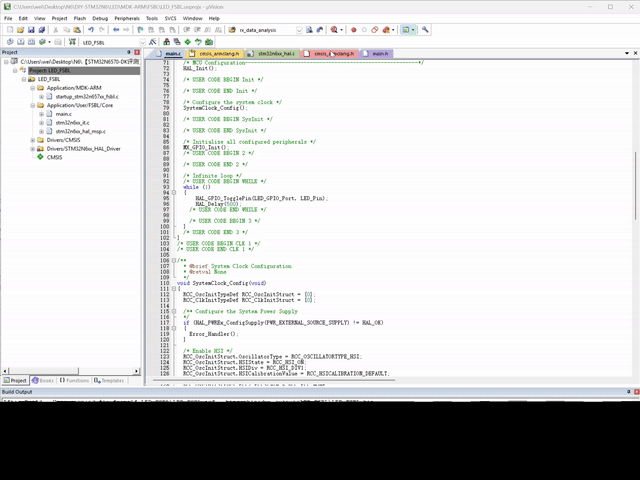Open the rx_data_analysis find dropdown
640x480 pixels.
[x=299, y=30]
